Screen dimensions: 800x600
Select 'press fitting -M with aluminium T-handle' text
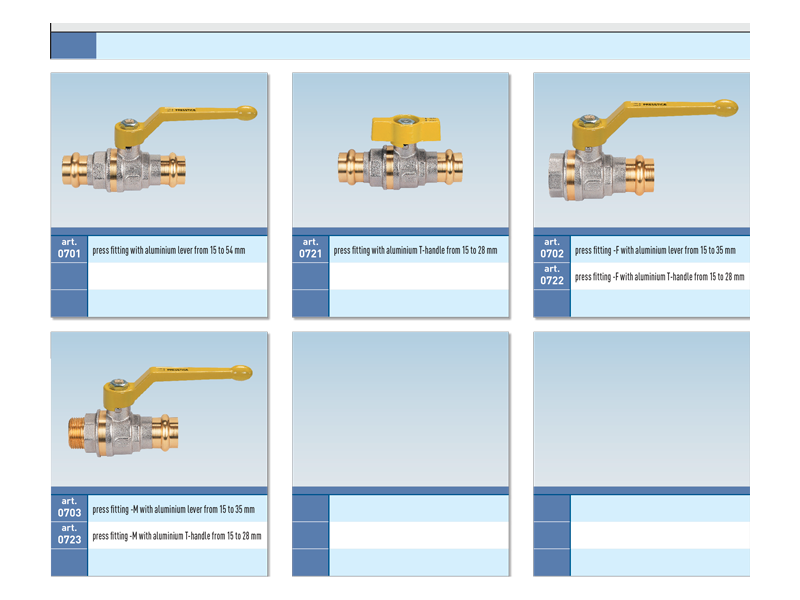click(x=177, y=536)
